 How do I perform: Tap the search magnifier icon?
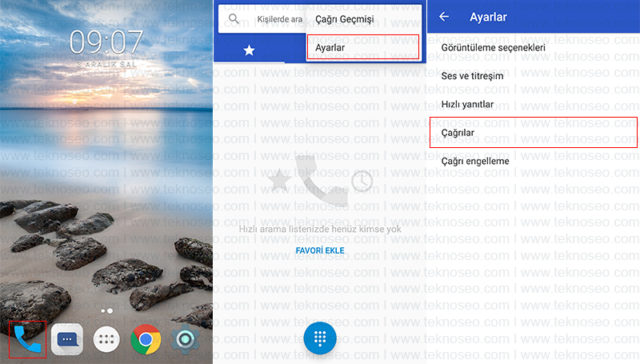233,19
